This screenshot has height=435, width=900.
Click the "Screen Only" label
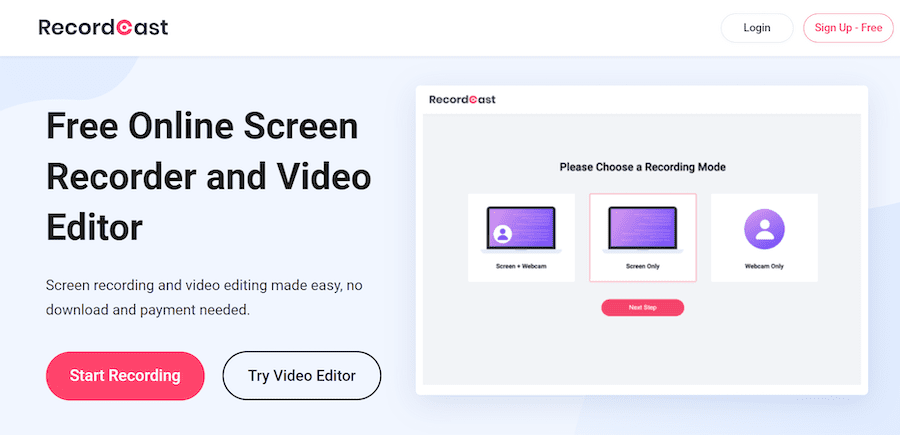click(x=643, y=266)
